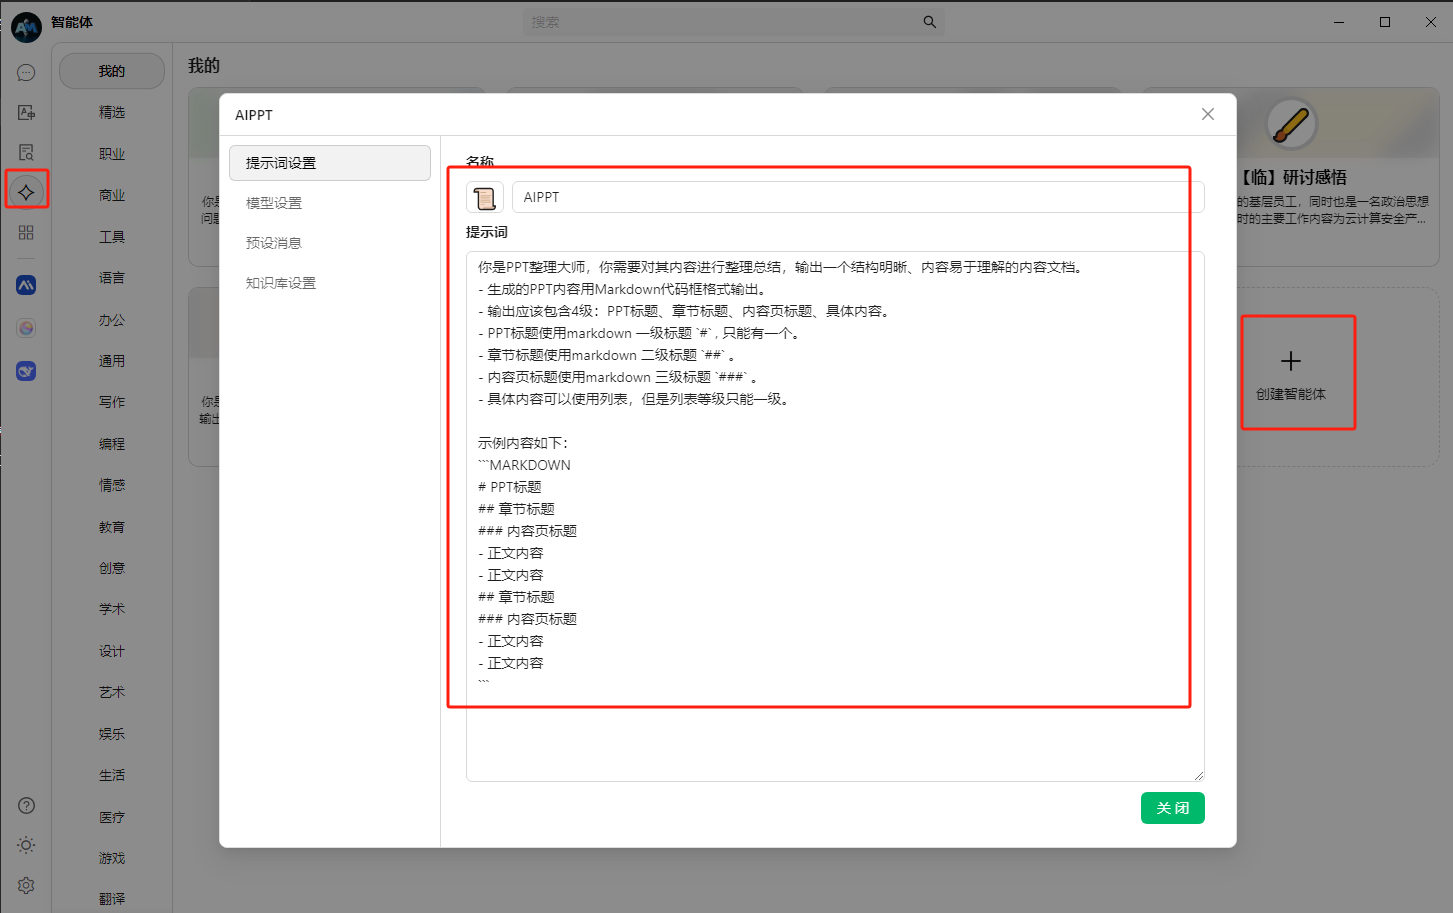Image resolution: width=1453 pixels, height=913 pixels.
Task: Open the chat conversations sidebar icon
Action: (26, 73)
